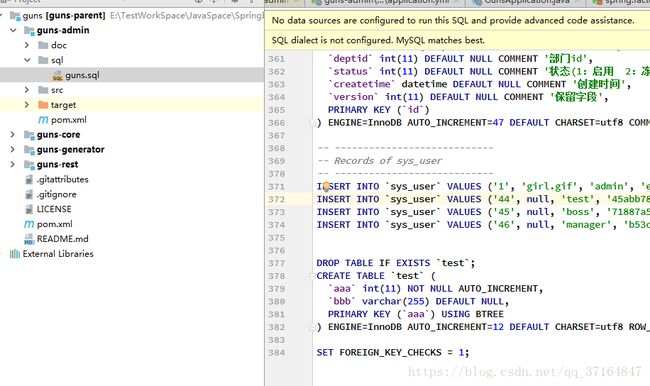This screenshot has width=650, height=386.
Task: Toggle fold marker at line 378
Action: pos(312,276)
